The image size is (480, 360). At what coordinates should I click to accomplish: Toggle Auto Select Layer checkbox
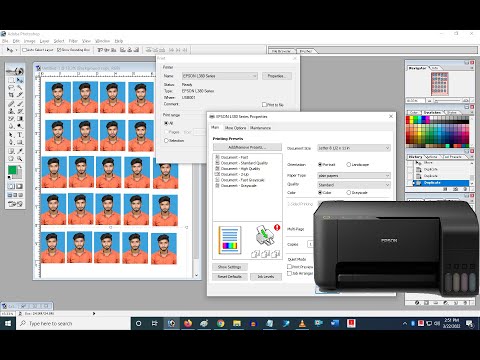pos(25,50)
